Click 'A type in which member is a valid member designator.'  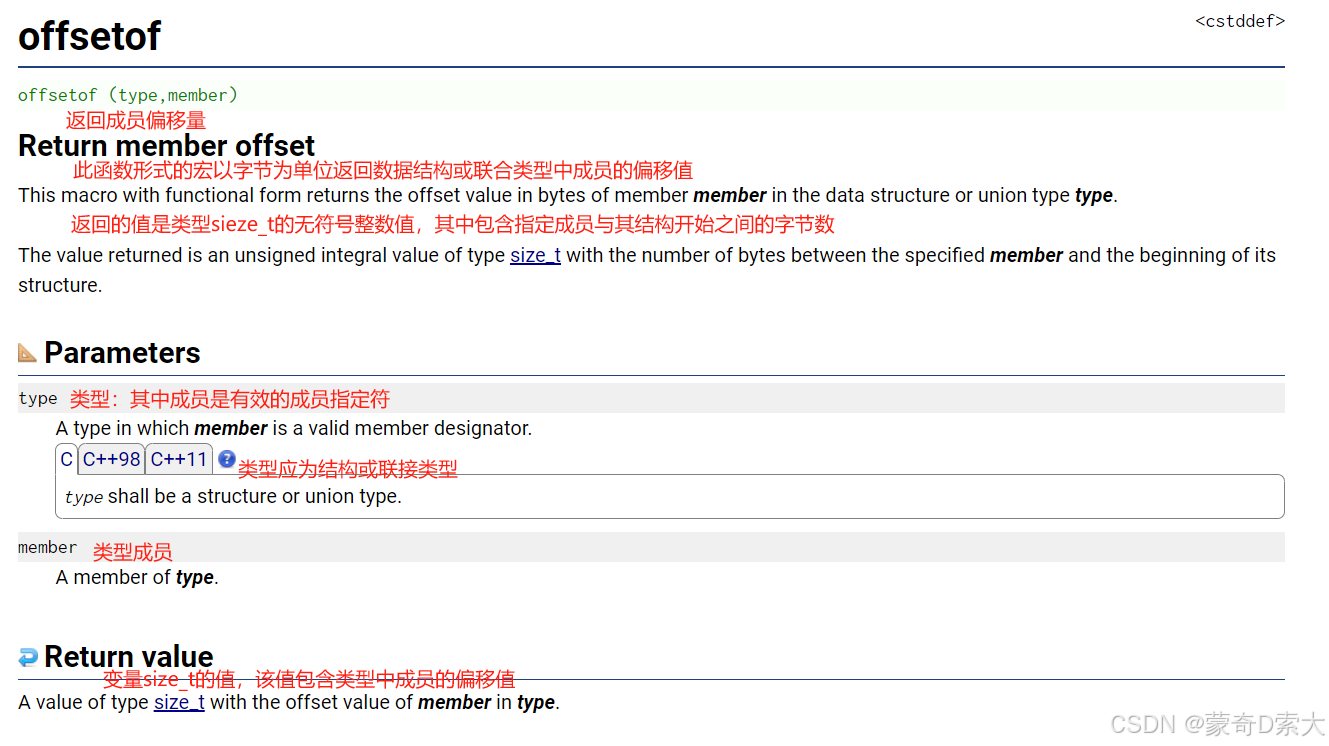click(294, 428)
